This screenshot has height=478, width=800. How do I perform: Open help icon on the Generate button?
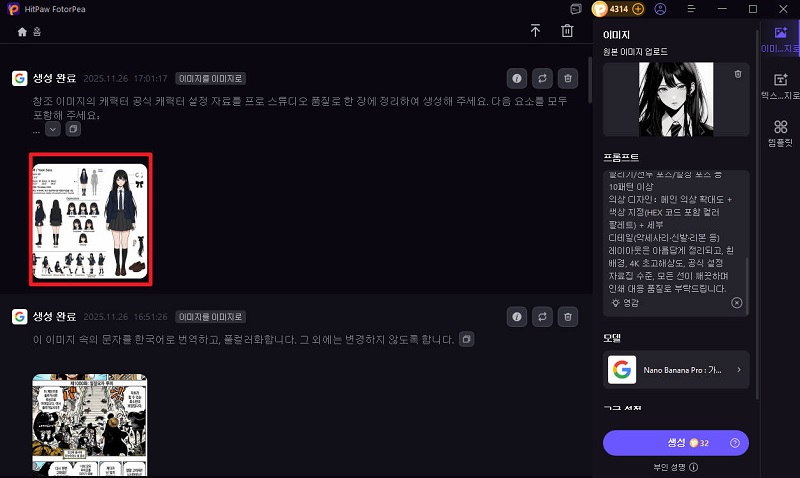click(x=735, y=443)
